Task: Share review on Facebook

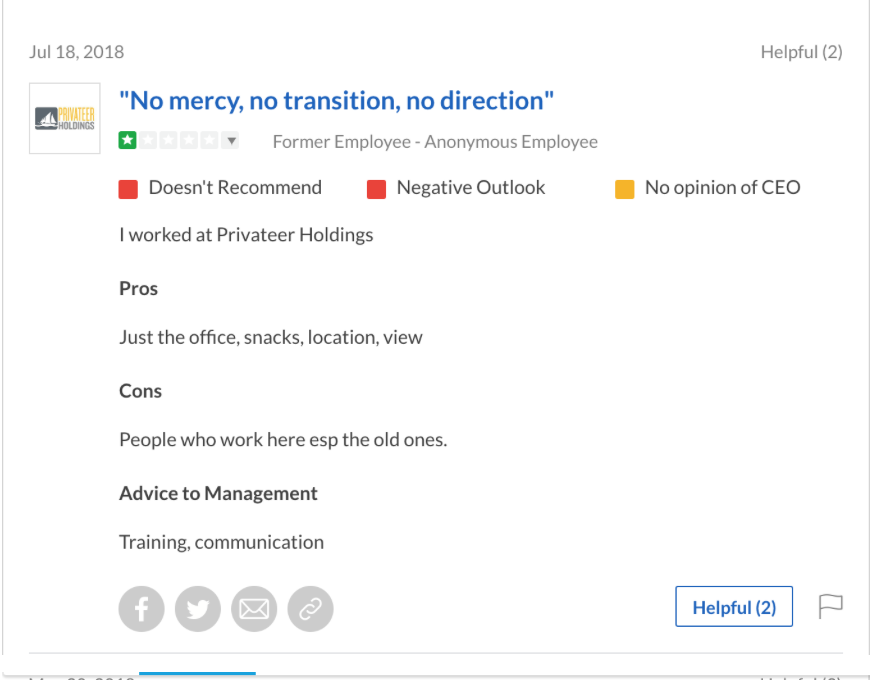Action: (x=141, y=608)
